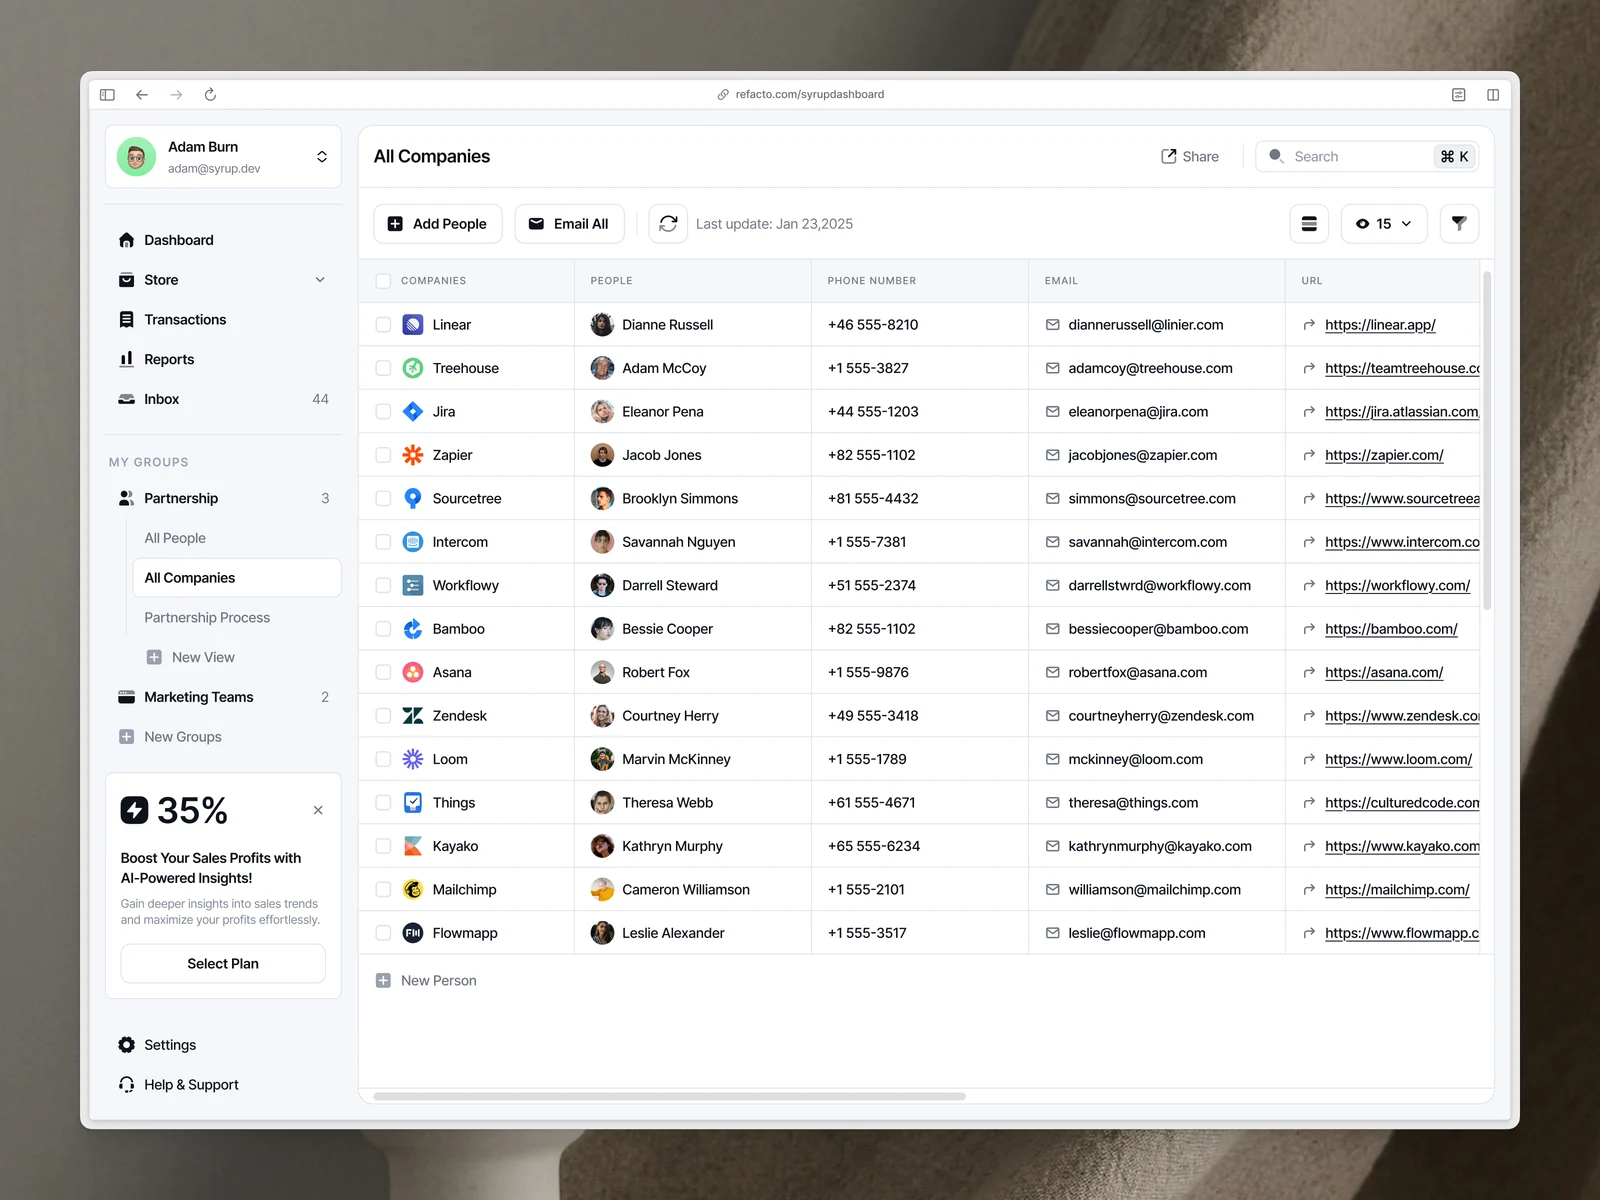The width and height of the screenshot is (1600, 1200).
Task: Open the https://mailchimp.com/ link
Action: [x=1397, y=890]
